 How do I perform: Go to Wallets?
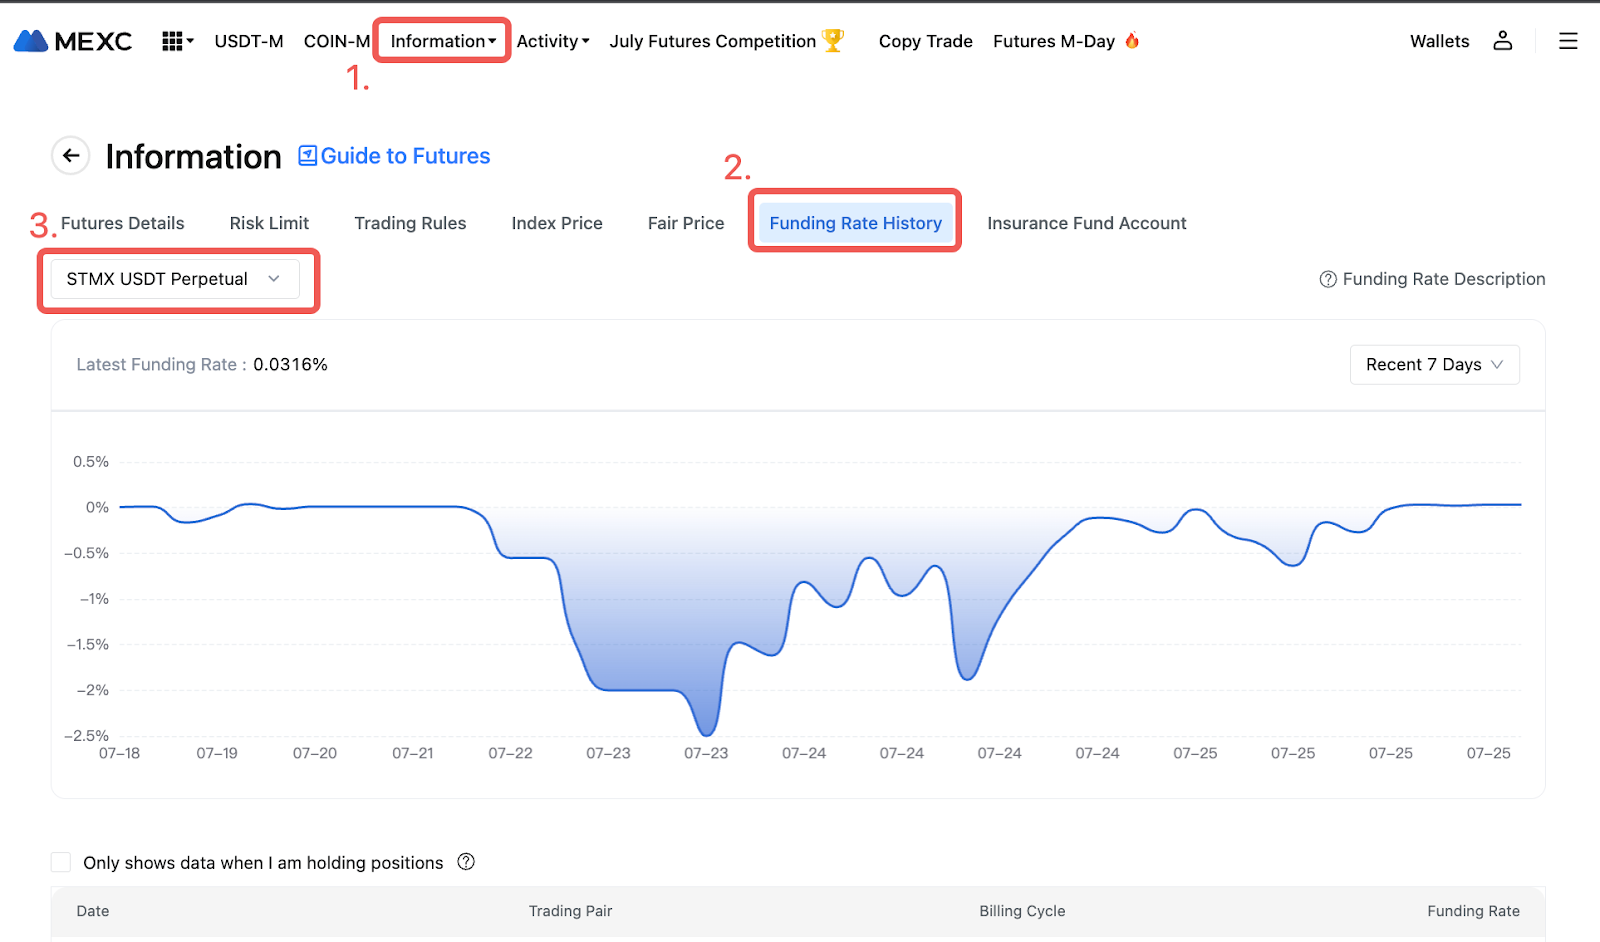point(1439,41)
